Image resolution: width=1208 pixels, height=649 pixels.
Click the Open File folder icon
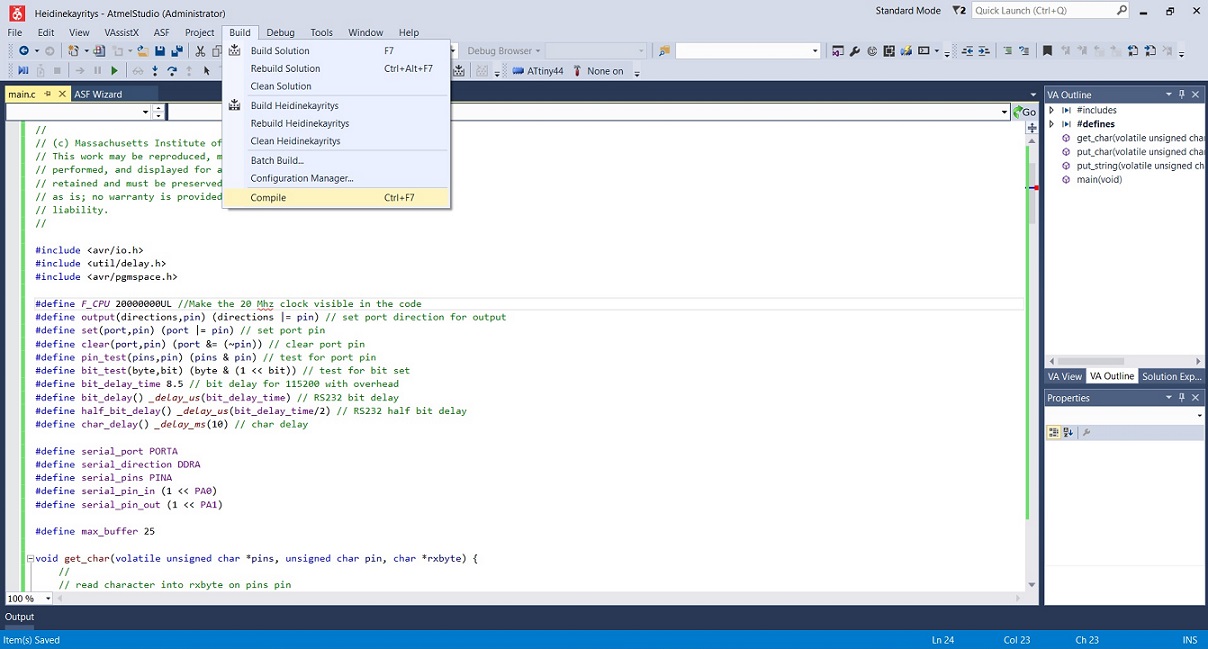143,51
